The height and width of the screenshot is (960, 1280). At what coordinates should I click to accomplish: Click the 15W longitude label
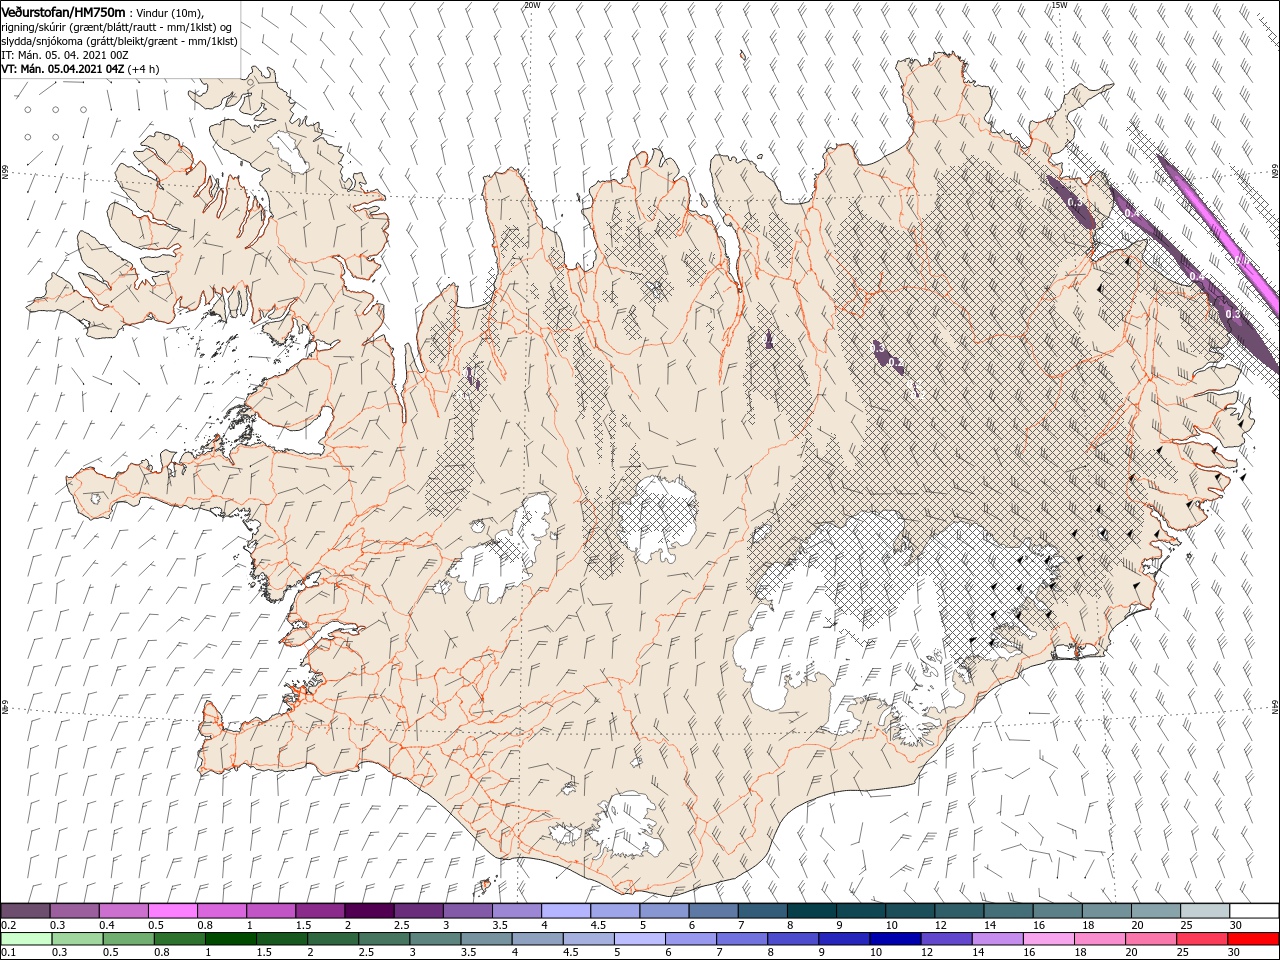(x=1059, y=5)
